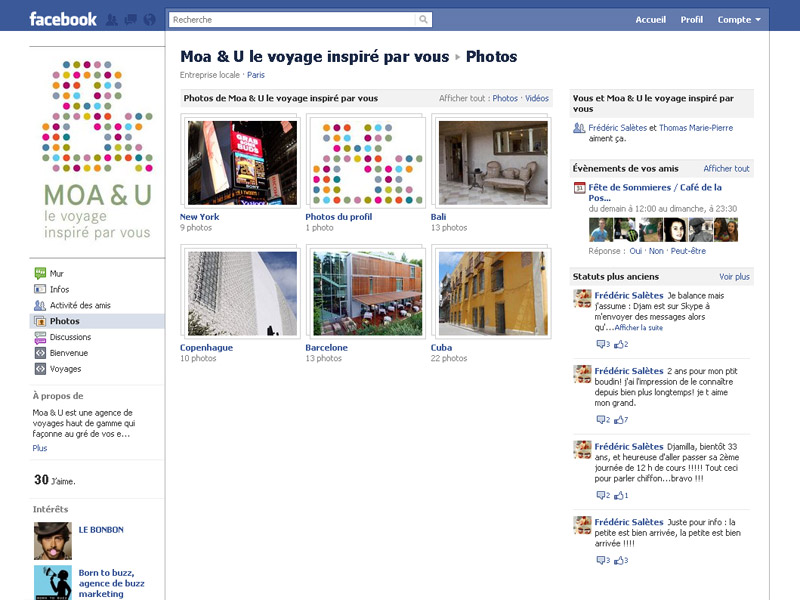Click the Voyages sidebar icon
This screenshot has height=600, width=800.
40,368
